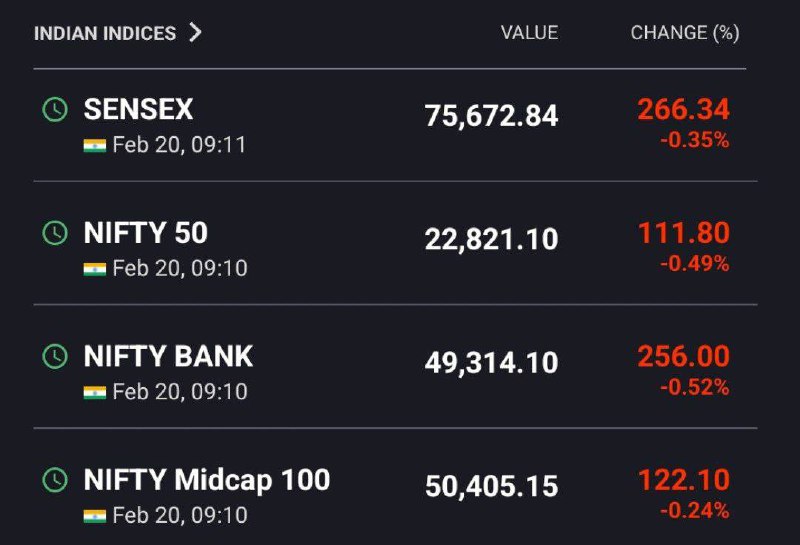The image size is (800, 545).
Task: Click the Midcap 100 value 50,405.15
Action: tap(491, 486)
